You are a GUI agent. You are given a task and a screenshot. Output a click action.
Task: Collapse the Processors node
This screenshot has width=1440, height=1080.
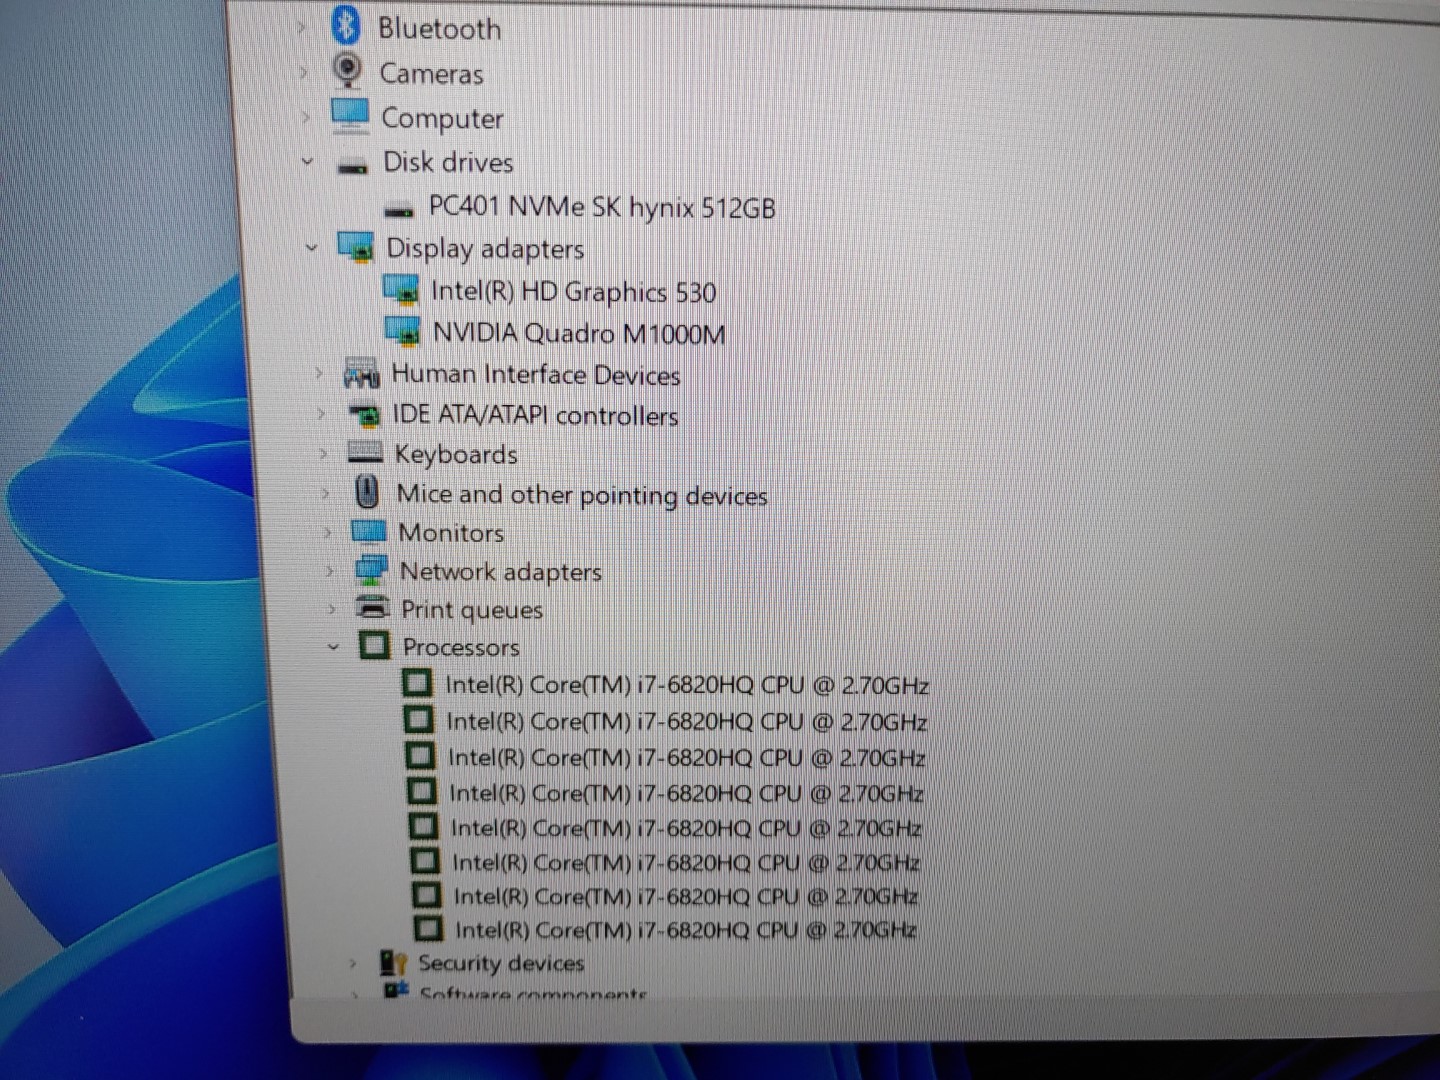click(x=334, y=647)
